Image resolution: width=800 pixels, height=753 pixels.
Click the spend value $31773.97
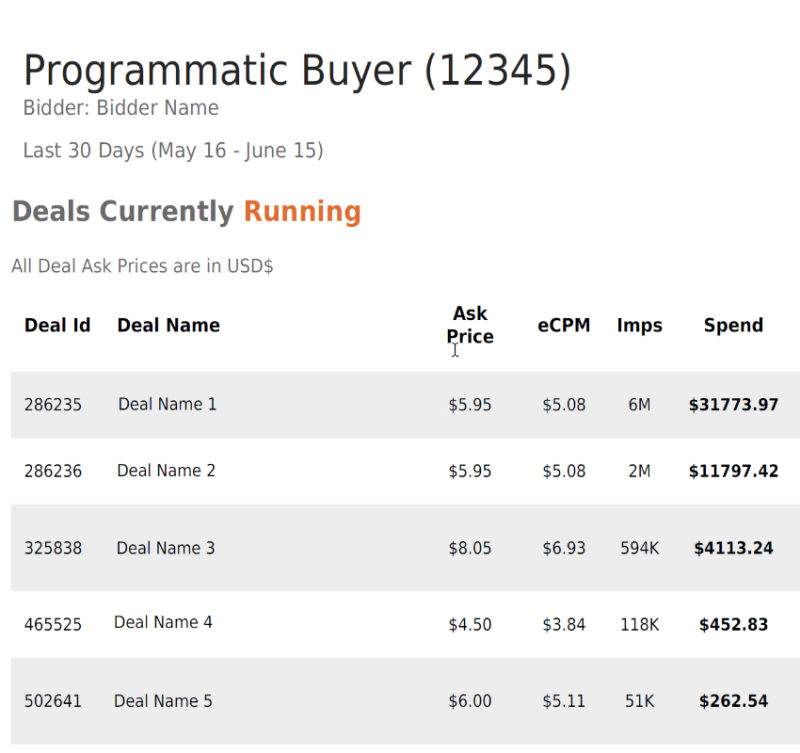coord(733,404)
